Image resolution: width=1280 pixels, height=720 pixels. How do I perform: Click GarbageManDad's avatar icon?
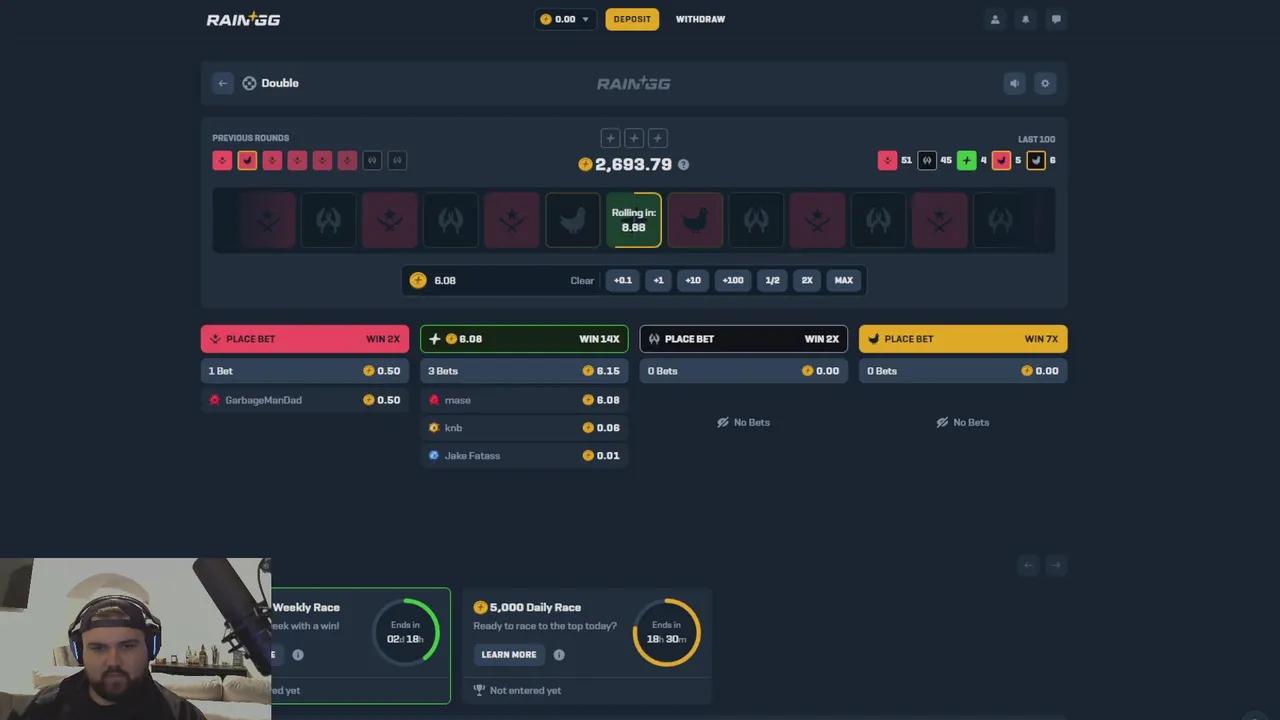click(x=214, y=400)
